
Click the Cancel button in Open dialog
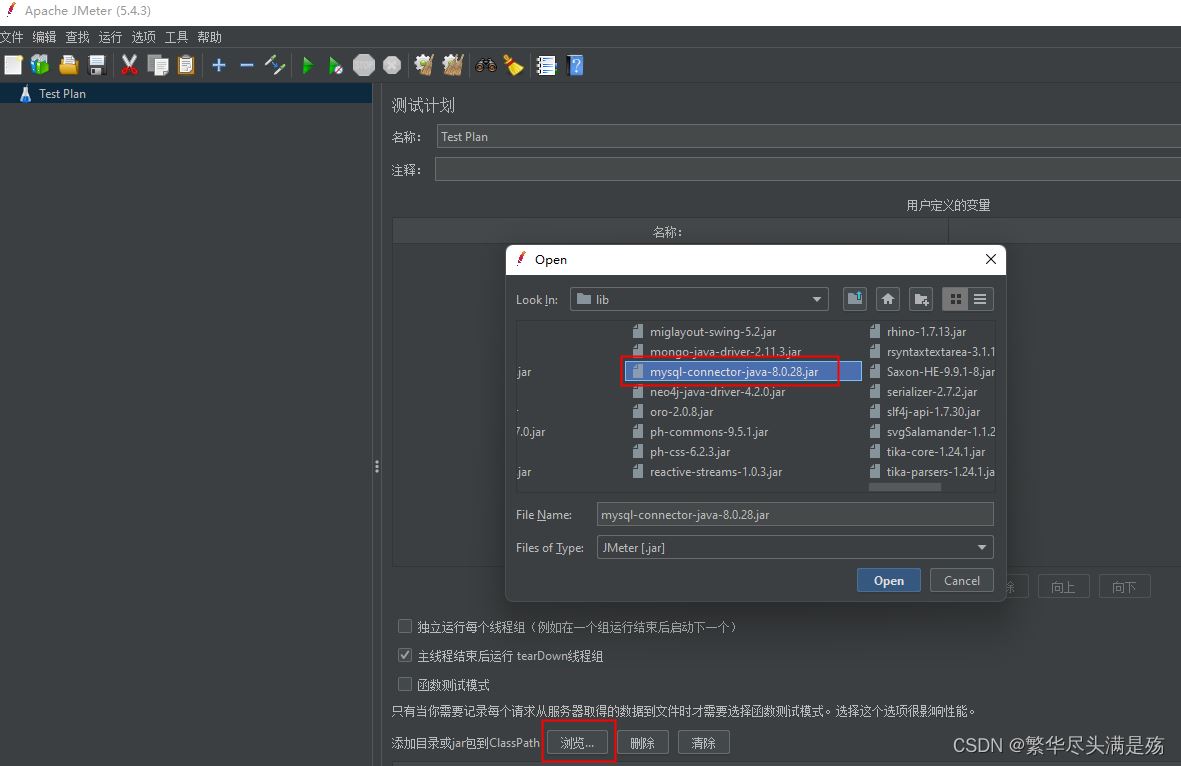point(961,580)
